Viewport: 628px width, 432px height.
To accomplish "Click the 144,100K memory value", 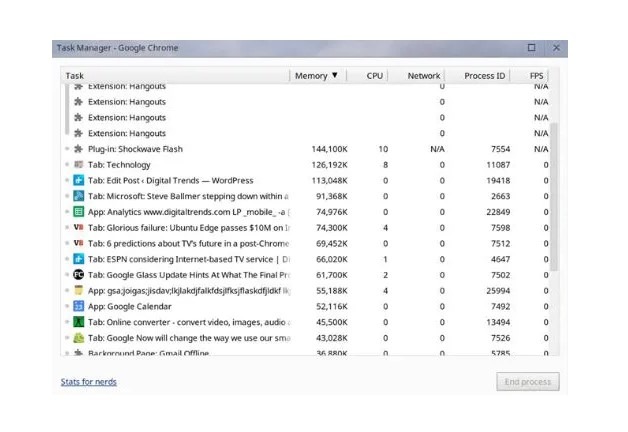I will (x=329, y=149).
